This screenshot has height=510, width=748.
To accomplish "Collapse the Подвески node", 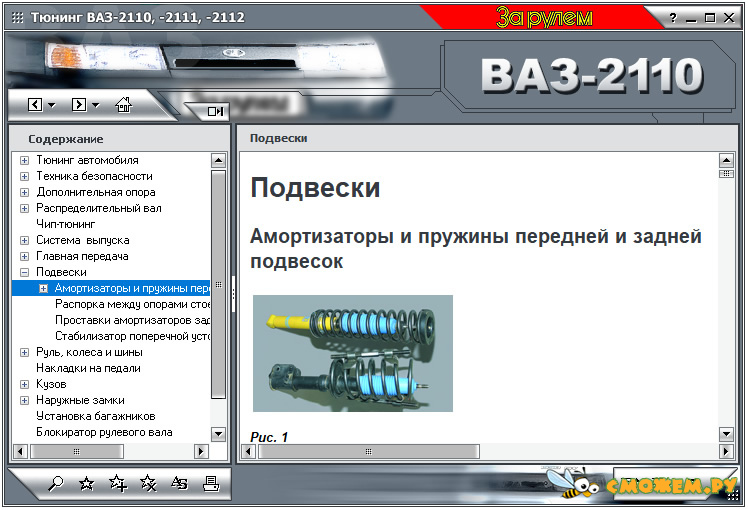I will pyautogui.click(x=24, y=272).
